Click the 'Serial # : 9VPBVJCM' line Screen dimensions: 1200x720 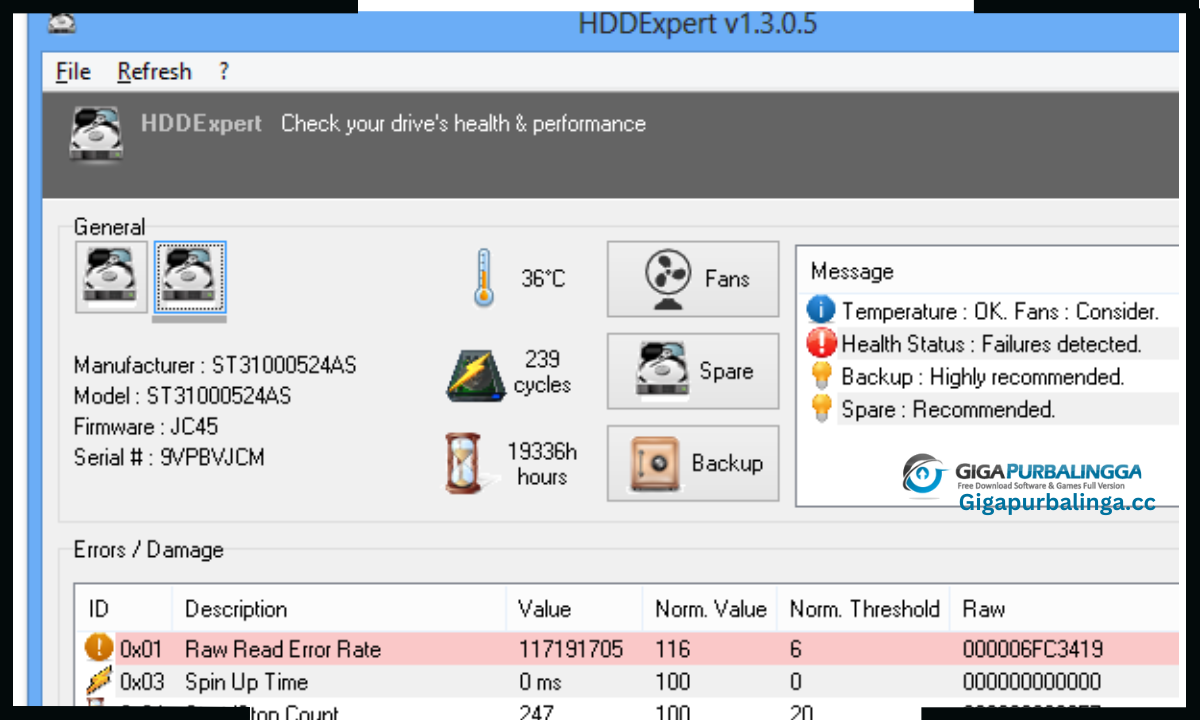click(169, 457)
